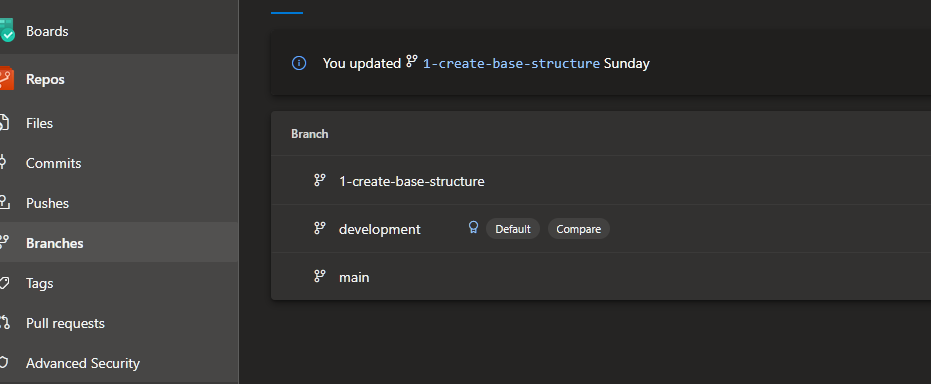Click the info icon in update banner

[x=299, y=63]
